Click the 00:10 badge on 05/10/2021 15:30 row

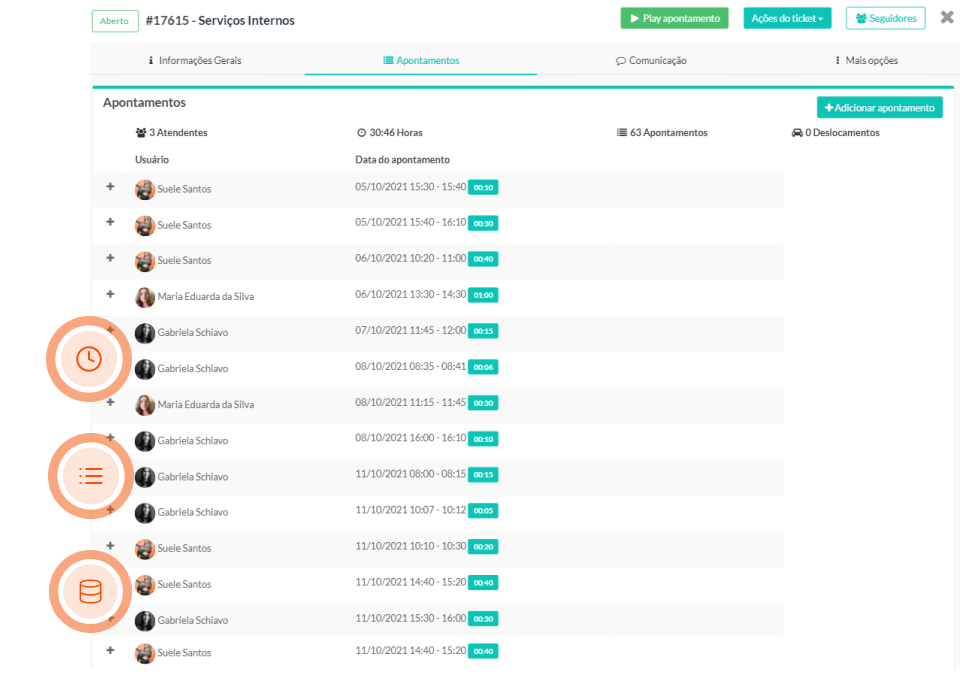(x=483, y=187)
